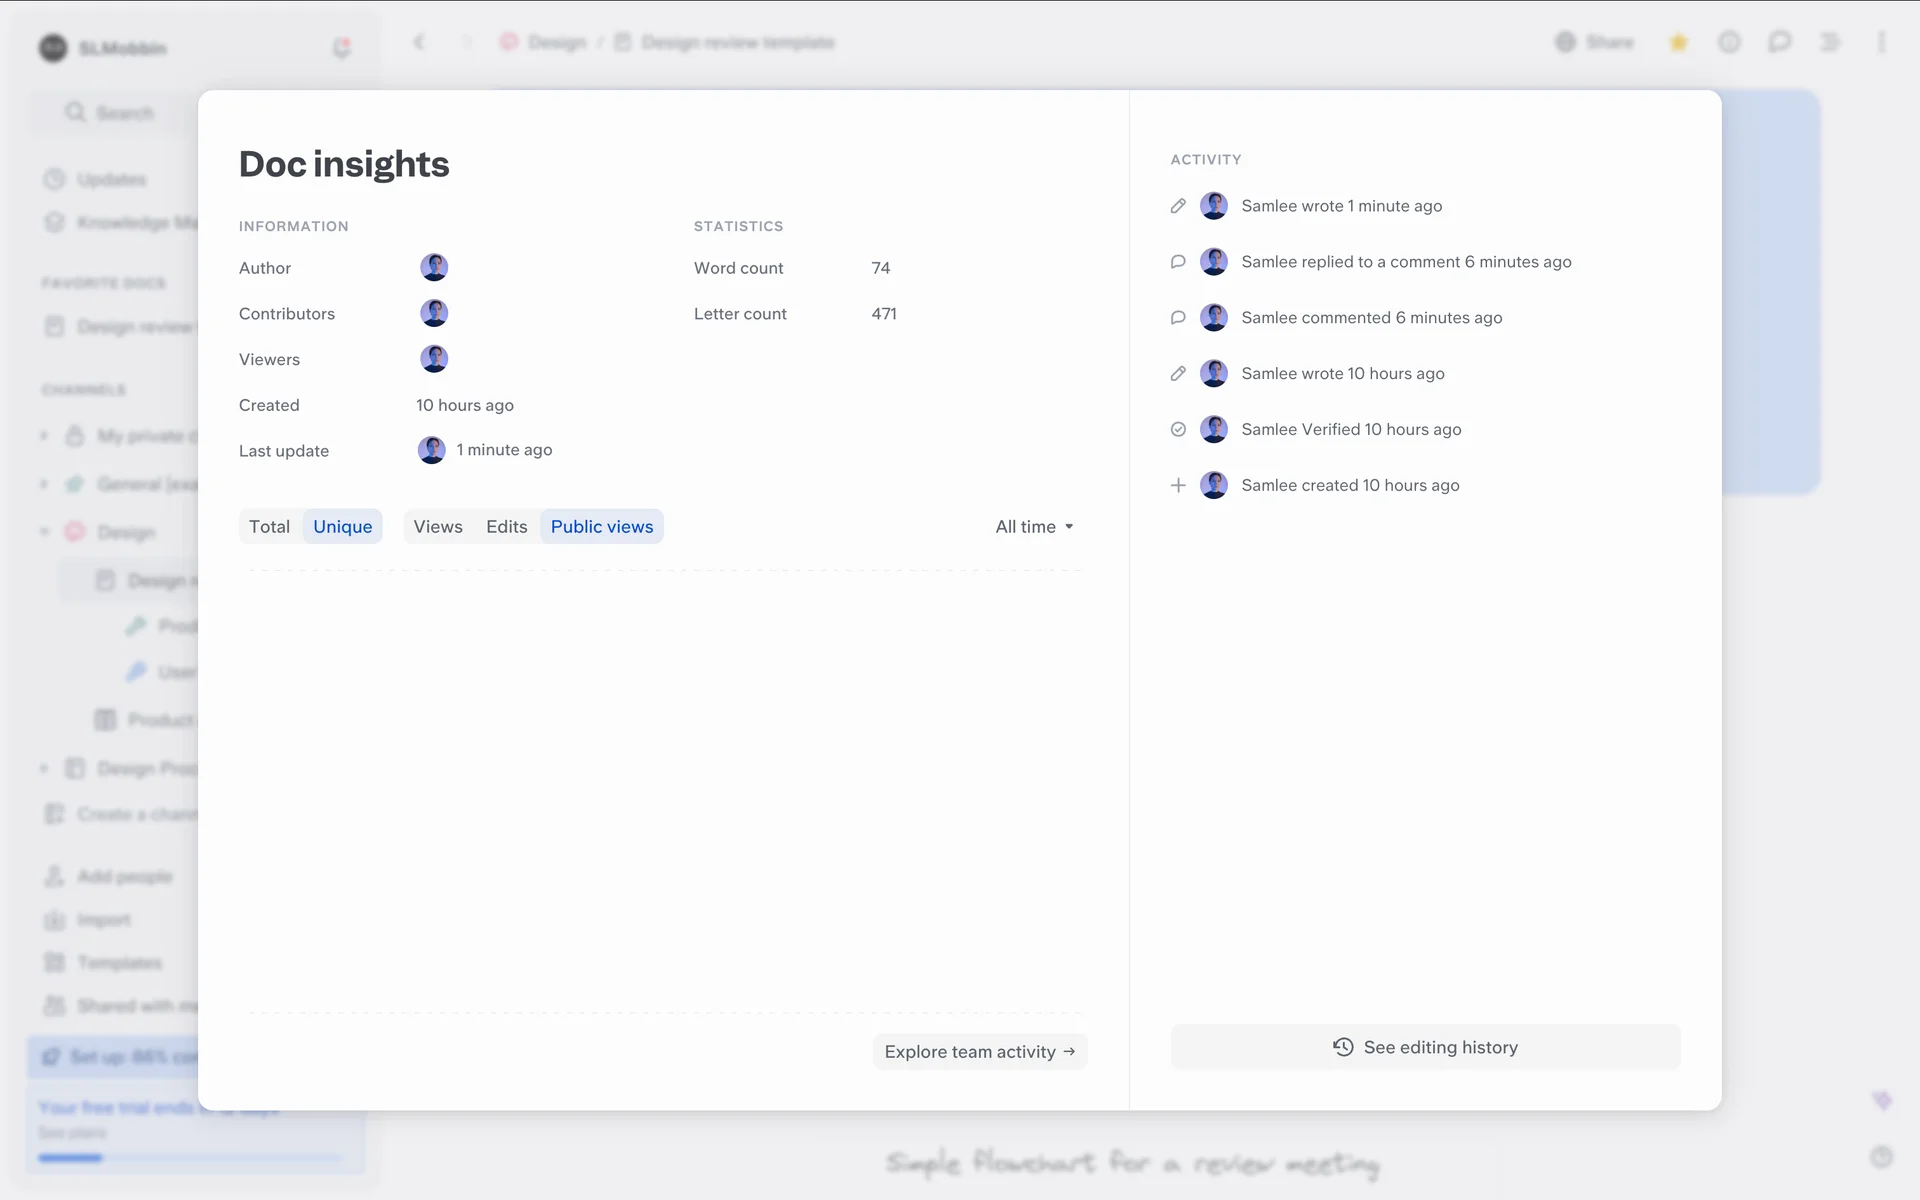Click the pencil icon beside 'Samlee wrote 1 minute ago'
The image size is (1920, 1200).
[x=1178, y=206]
